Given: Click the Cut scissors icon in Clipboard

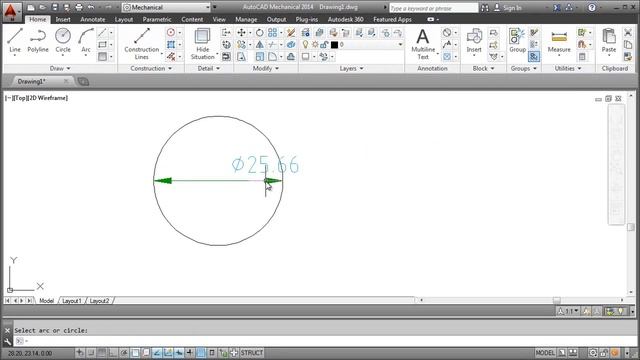Looking at the screenshot, I should tap(628, 32).
